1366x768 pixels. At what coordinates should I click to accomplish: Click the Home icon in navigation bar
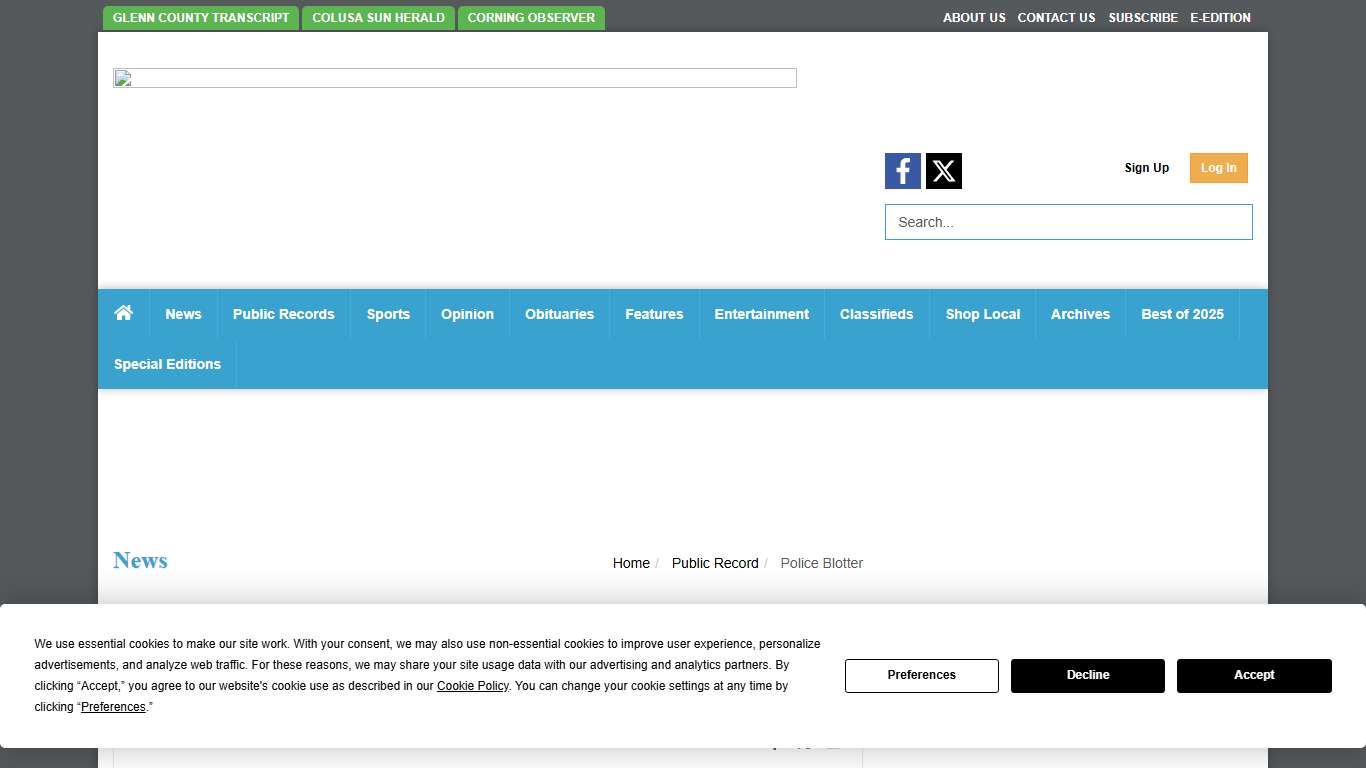123,313
